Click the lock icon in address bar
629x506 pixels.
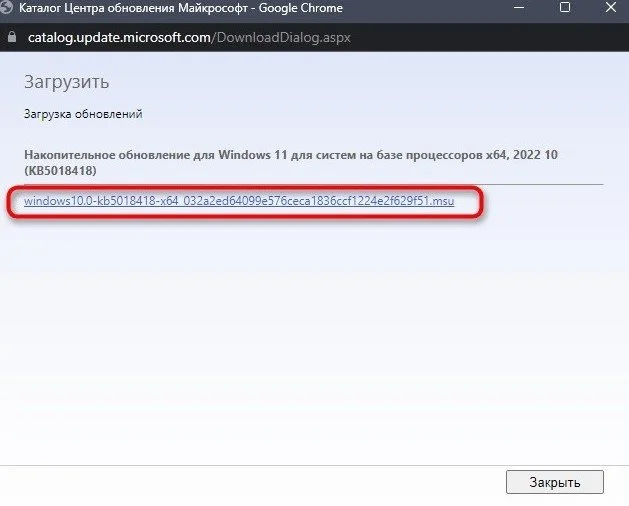coord(12,37)
